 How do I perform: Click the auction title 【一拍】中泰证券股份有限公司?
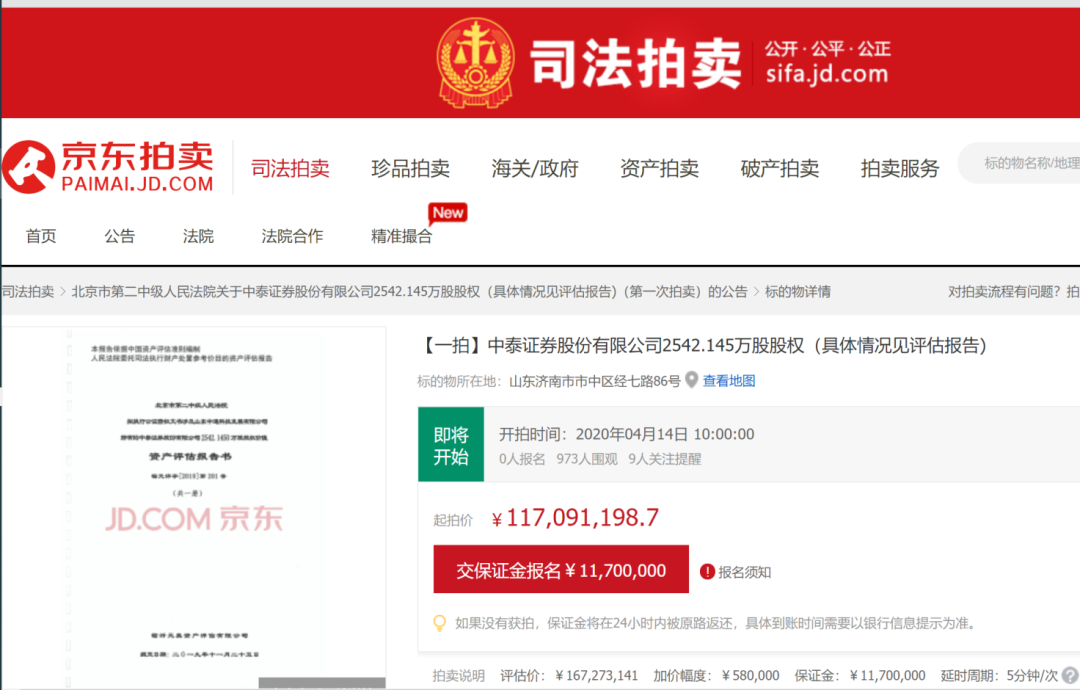point(702,345)
